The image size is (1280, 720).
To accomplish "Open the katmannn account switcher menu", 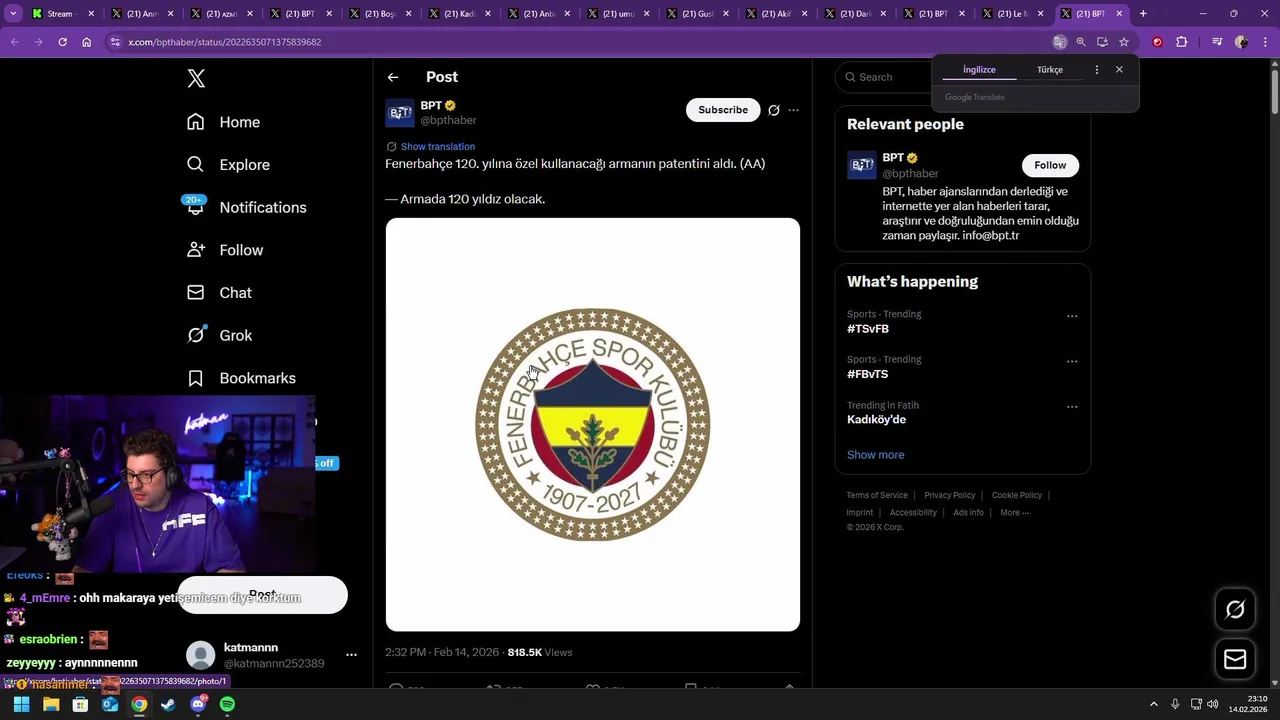I will pos(351,655).
